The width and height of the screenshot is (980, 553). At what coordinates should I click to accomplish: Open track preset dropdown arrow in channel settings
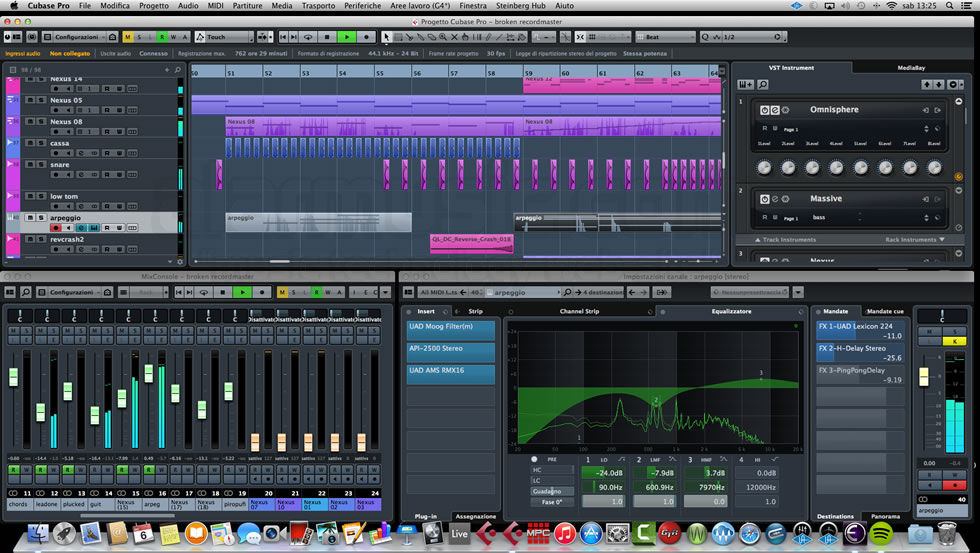(x=798, y=292)
